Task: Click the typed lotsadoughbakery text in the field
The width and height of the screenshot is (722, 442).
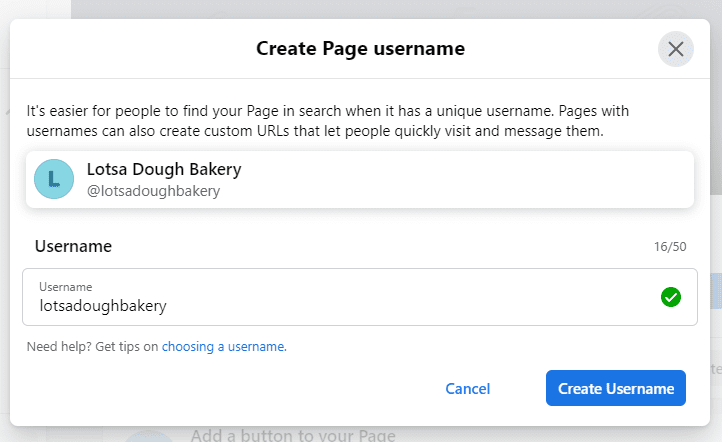Action: pos(103,306)
